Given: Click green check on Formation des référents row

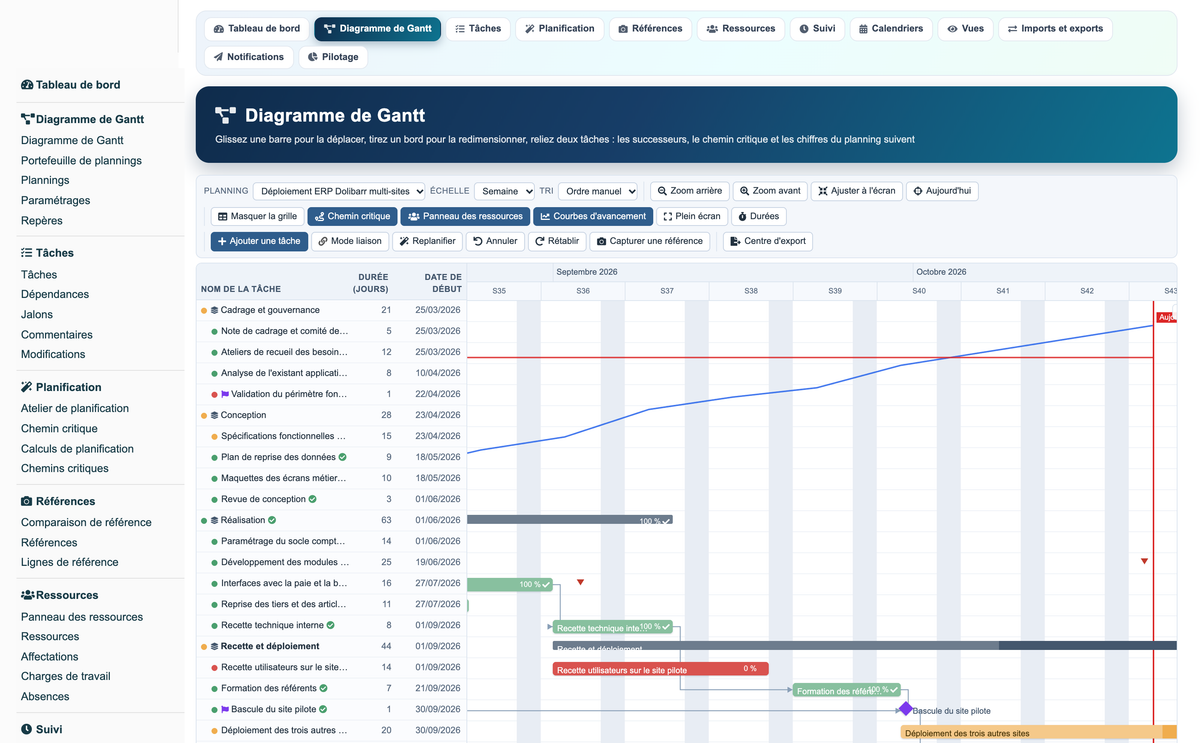Looking at the screenshot, I should point(323,688).
